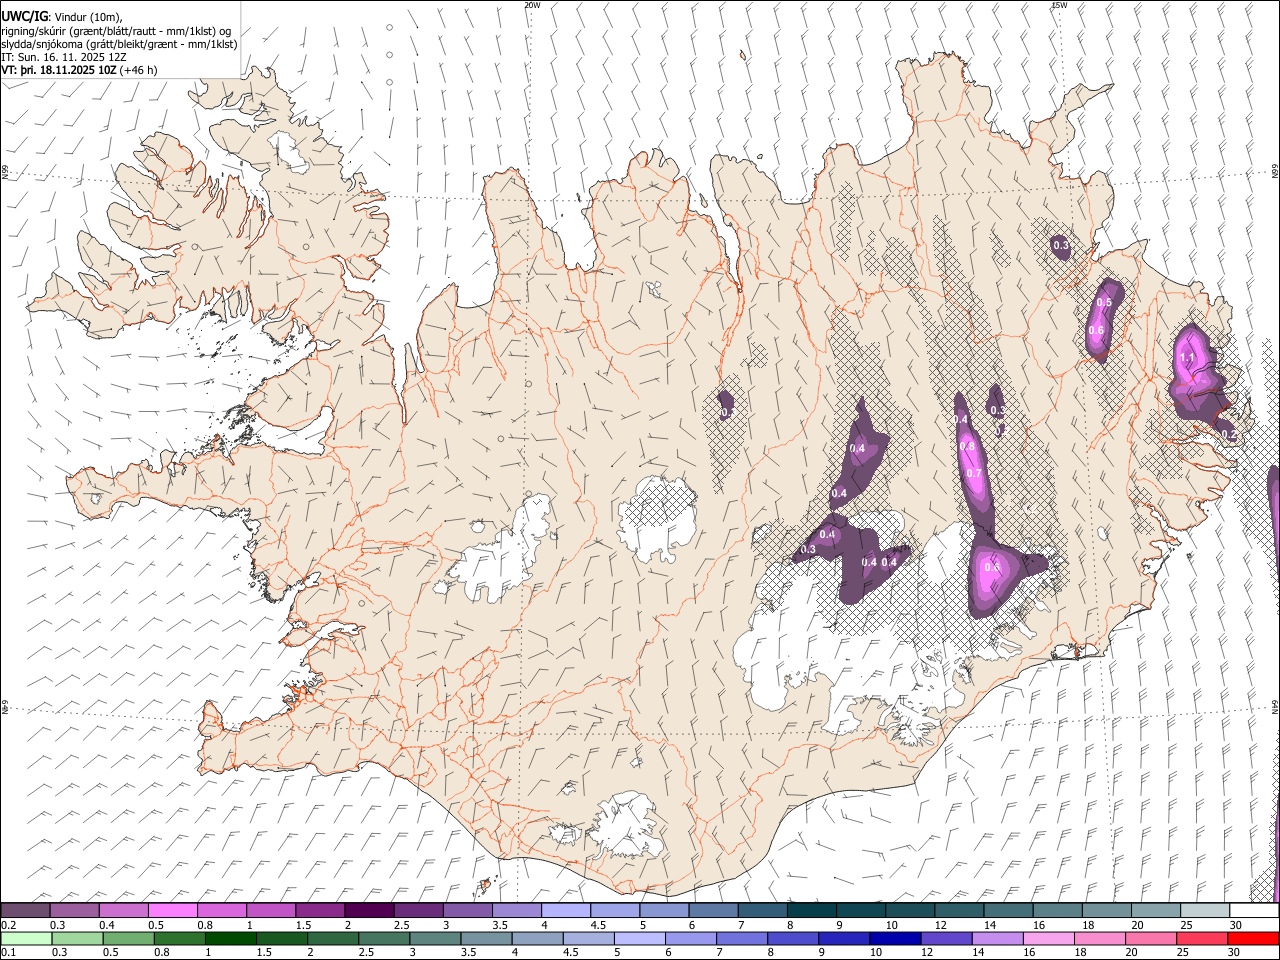
Task: Click the 'rigning/skúrir (grænt/blátt/rautt' legend description line
Action: tap(115, 31)
